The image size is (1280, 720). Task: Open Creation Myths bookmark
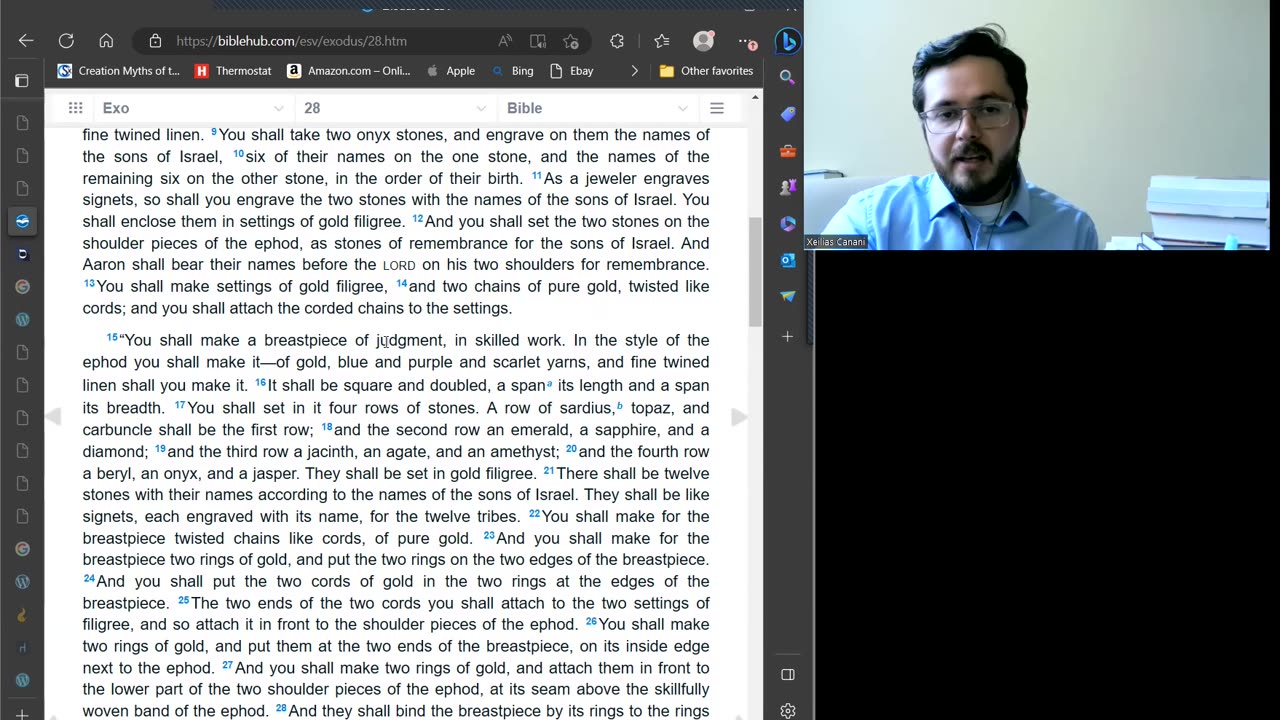tap(119, 71)
